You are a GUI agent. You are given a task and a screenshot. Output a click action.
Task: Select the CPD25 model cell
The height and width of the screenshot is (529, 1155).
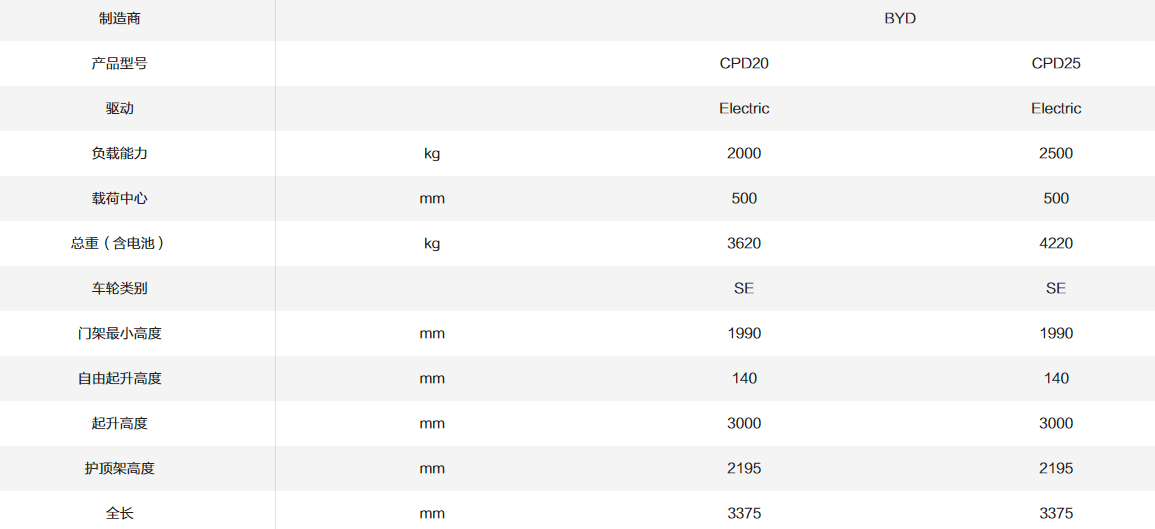tap(1056, 63)
